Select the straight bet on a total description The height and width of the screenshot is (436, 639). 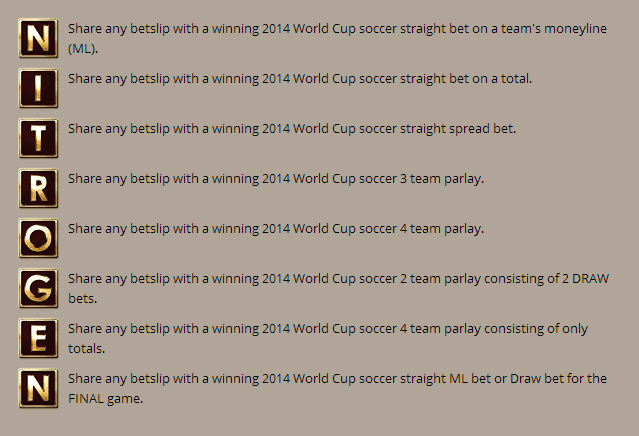point(300,79)
